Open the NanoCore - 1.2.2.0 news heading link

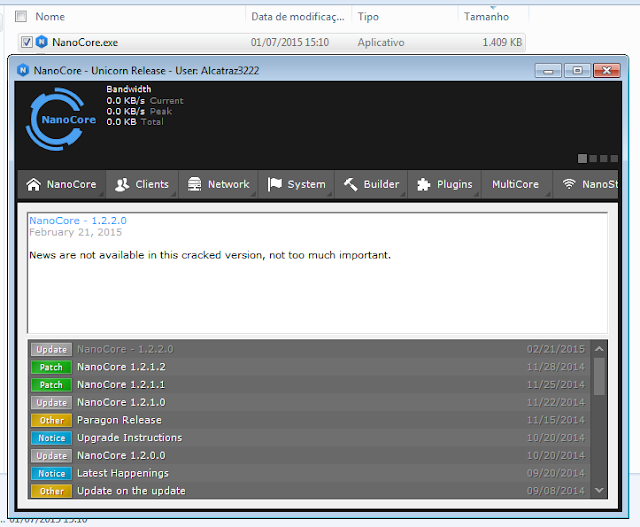[78, 220]
